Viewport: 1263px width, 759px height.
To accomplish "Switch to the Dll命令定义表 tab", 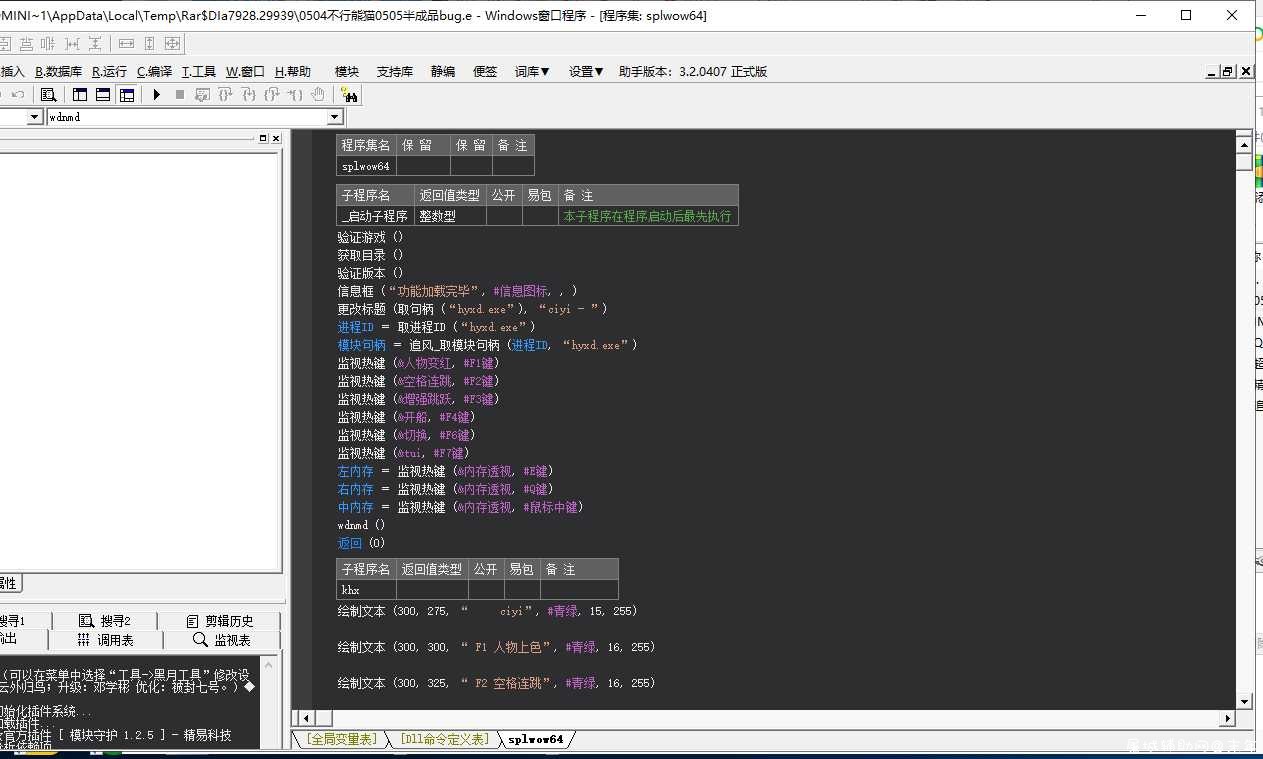I will click(x=445, y=739).
